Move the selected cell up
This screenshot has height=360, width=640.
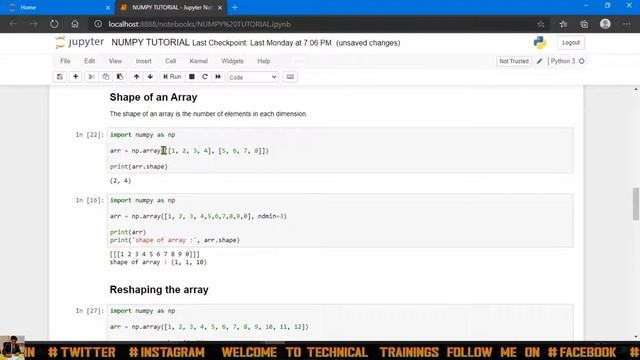click(x=136, y=77)
